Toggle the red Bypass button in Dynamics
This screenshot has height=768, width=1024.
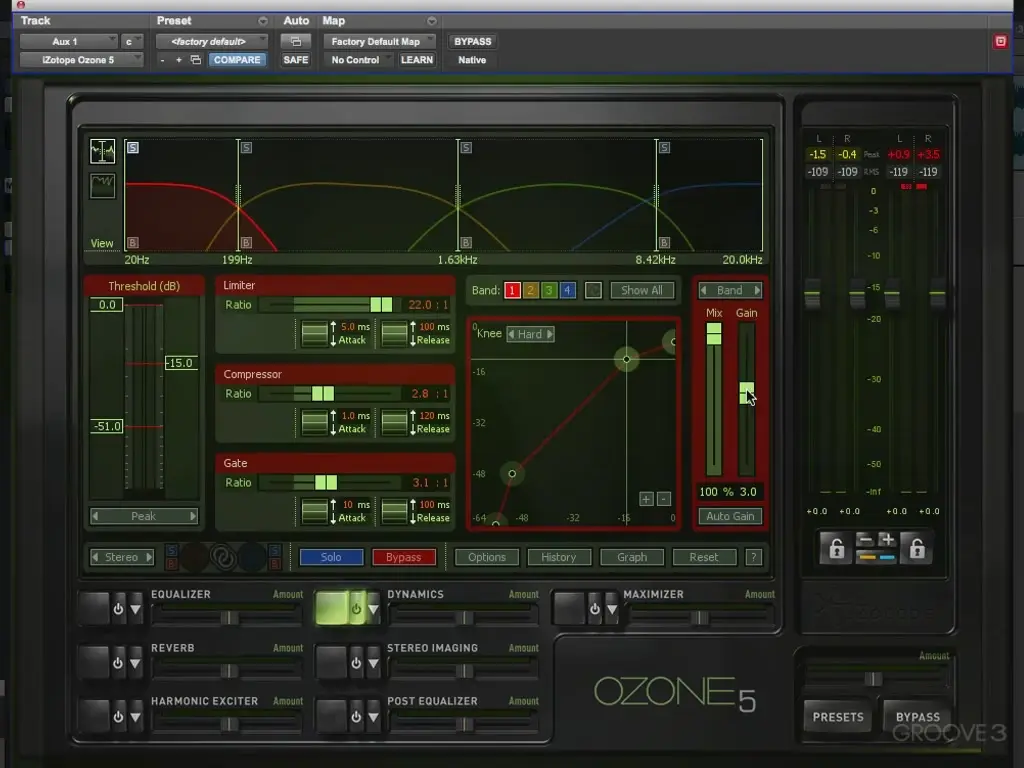pyautogui.click(x=404, y=557)
